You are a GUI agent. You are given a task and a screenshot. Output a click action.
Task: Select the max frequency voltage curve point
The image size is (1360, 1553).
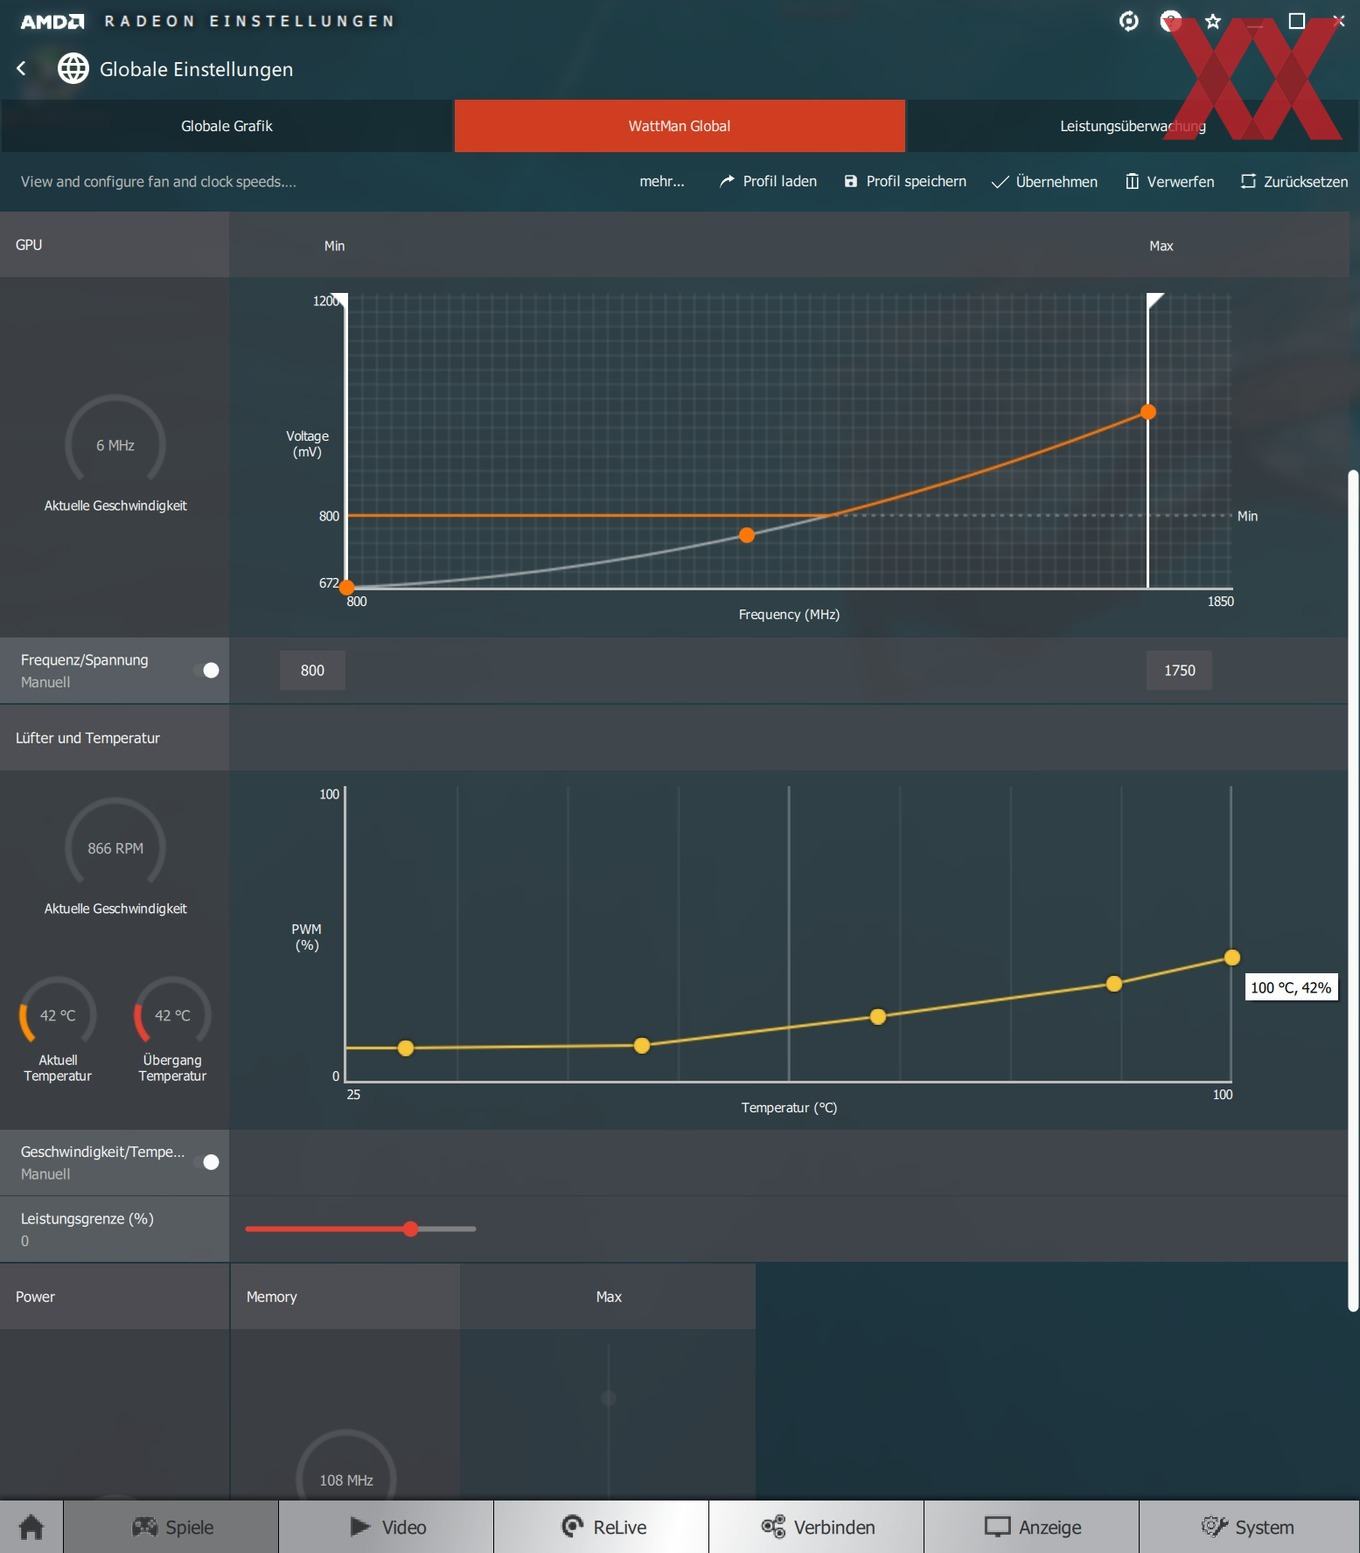1148,412
